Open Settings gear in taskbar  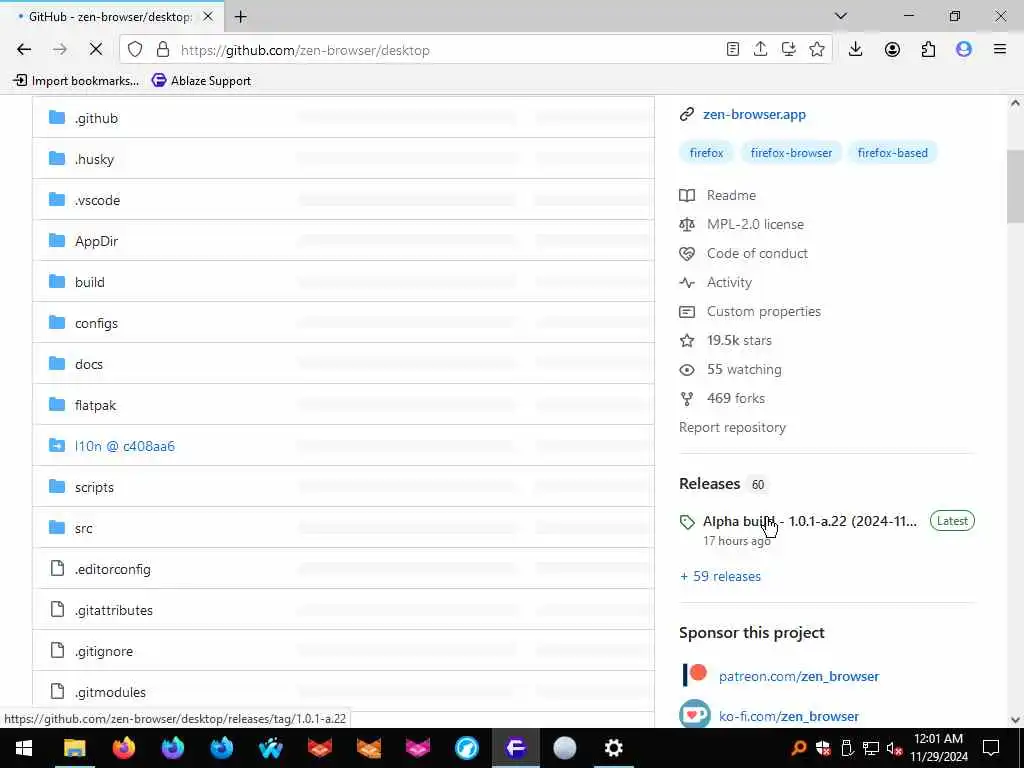(613, 748)
